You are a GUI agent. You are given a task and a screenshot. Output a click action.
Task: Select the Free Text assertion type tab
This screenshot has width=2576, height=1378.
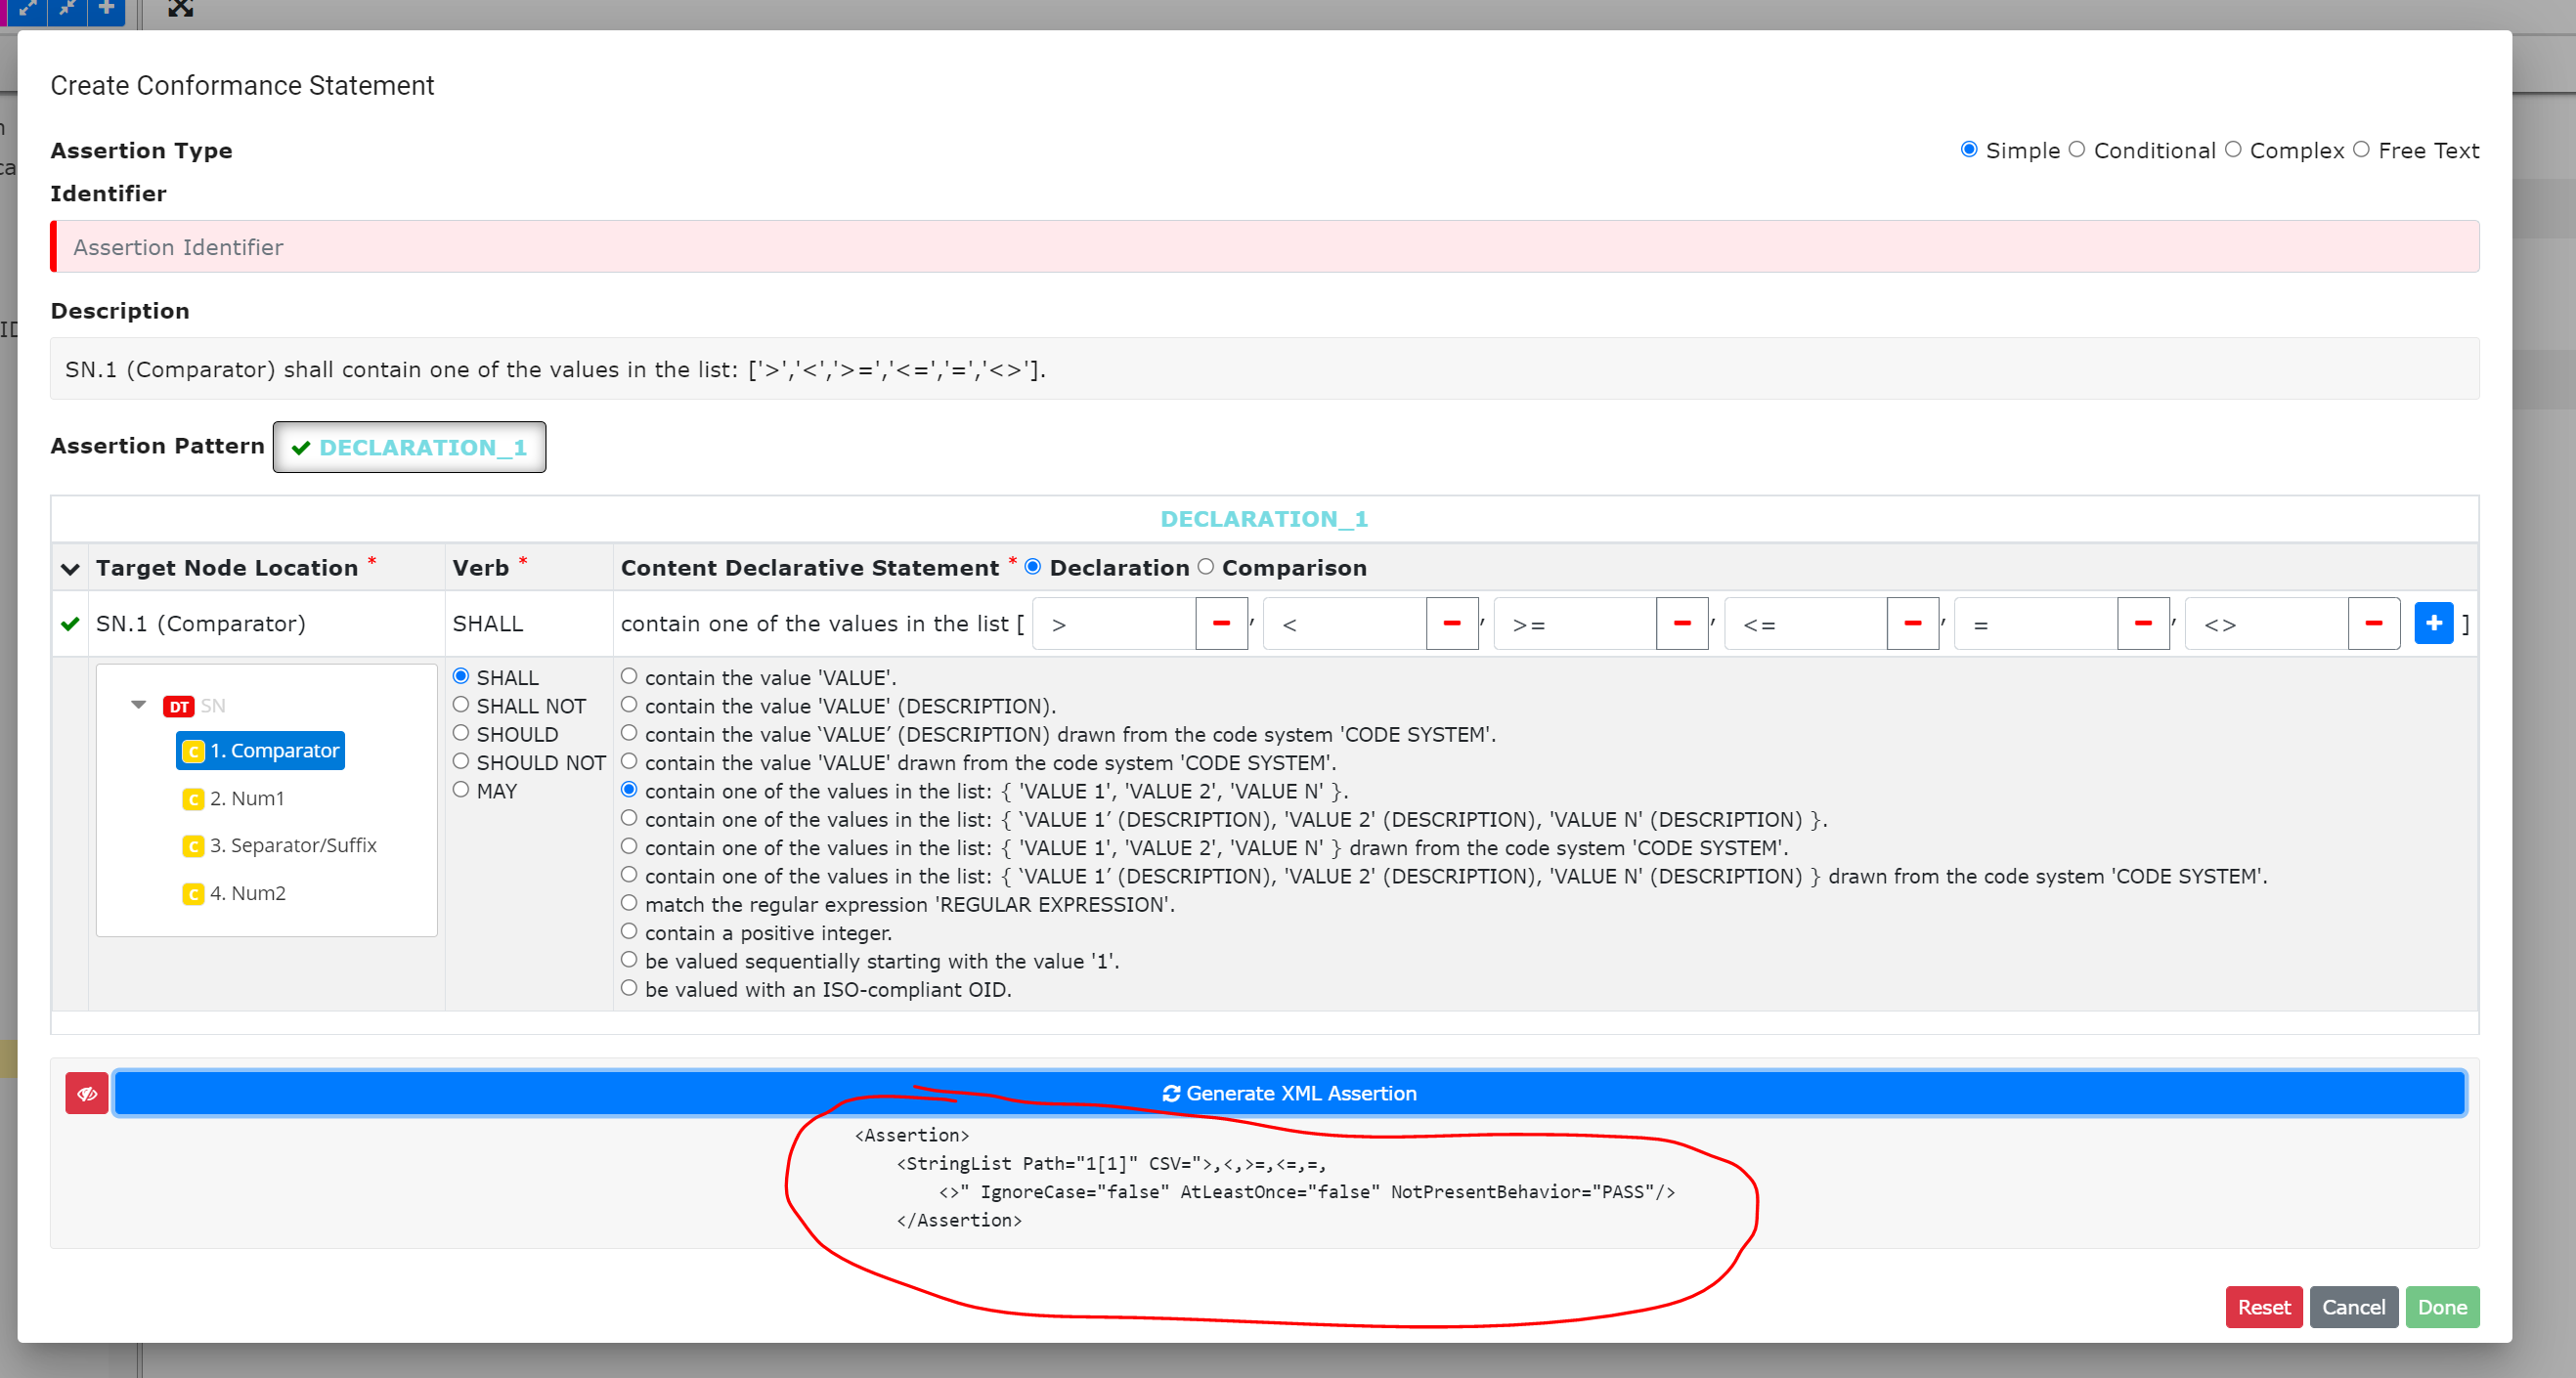tap(2363, 150)
